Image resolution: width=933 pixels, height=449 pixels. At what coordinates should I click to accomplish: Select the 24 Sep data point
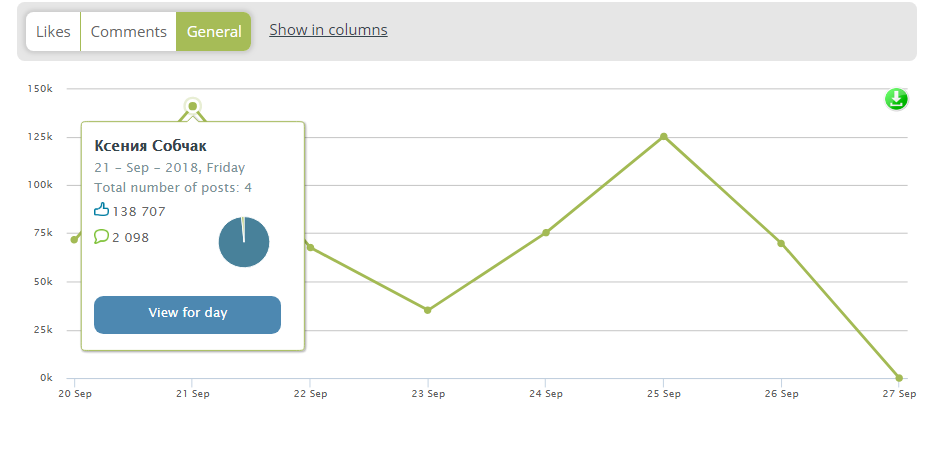click(546, 233)
